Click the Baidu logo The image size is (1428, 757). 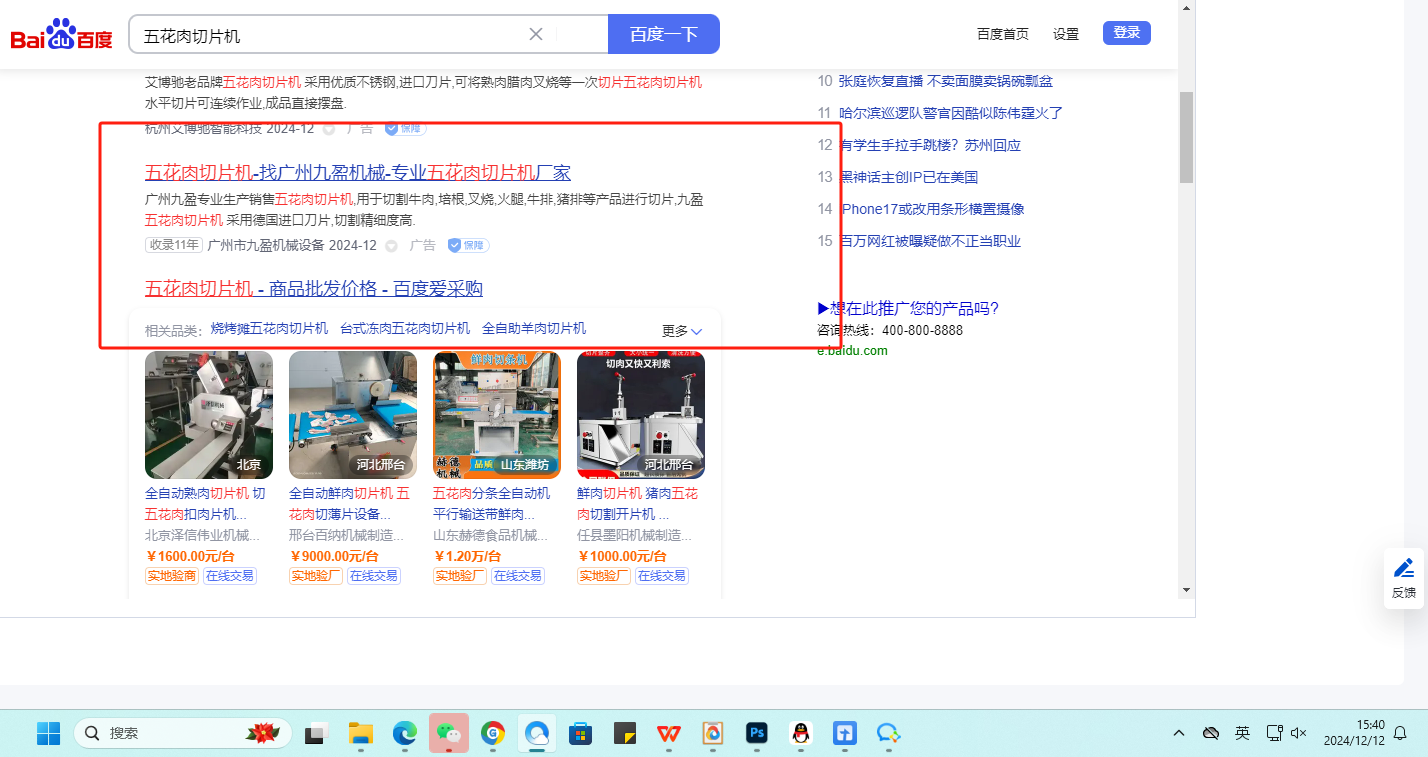click(62, 35)
